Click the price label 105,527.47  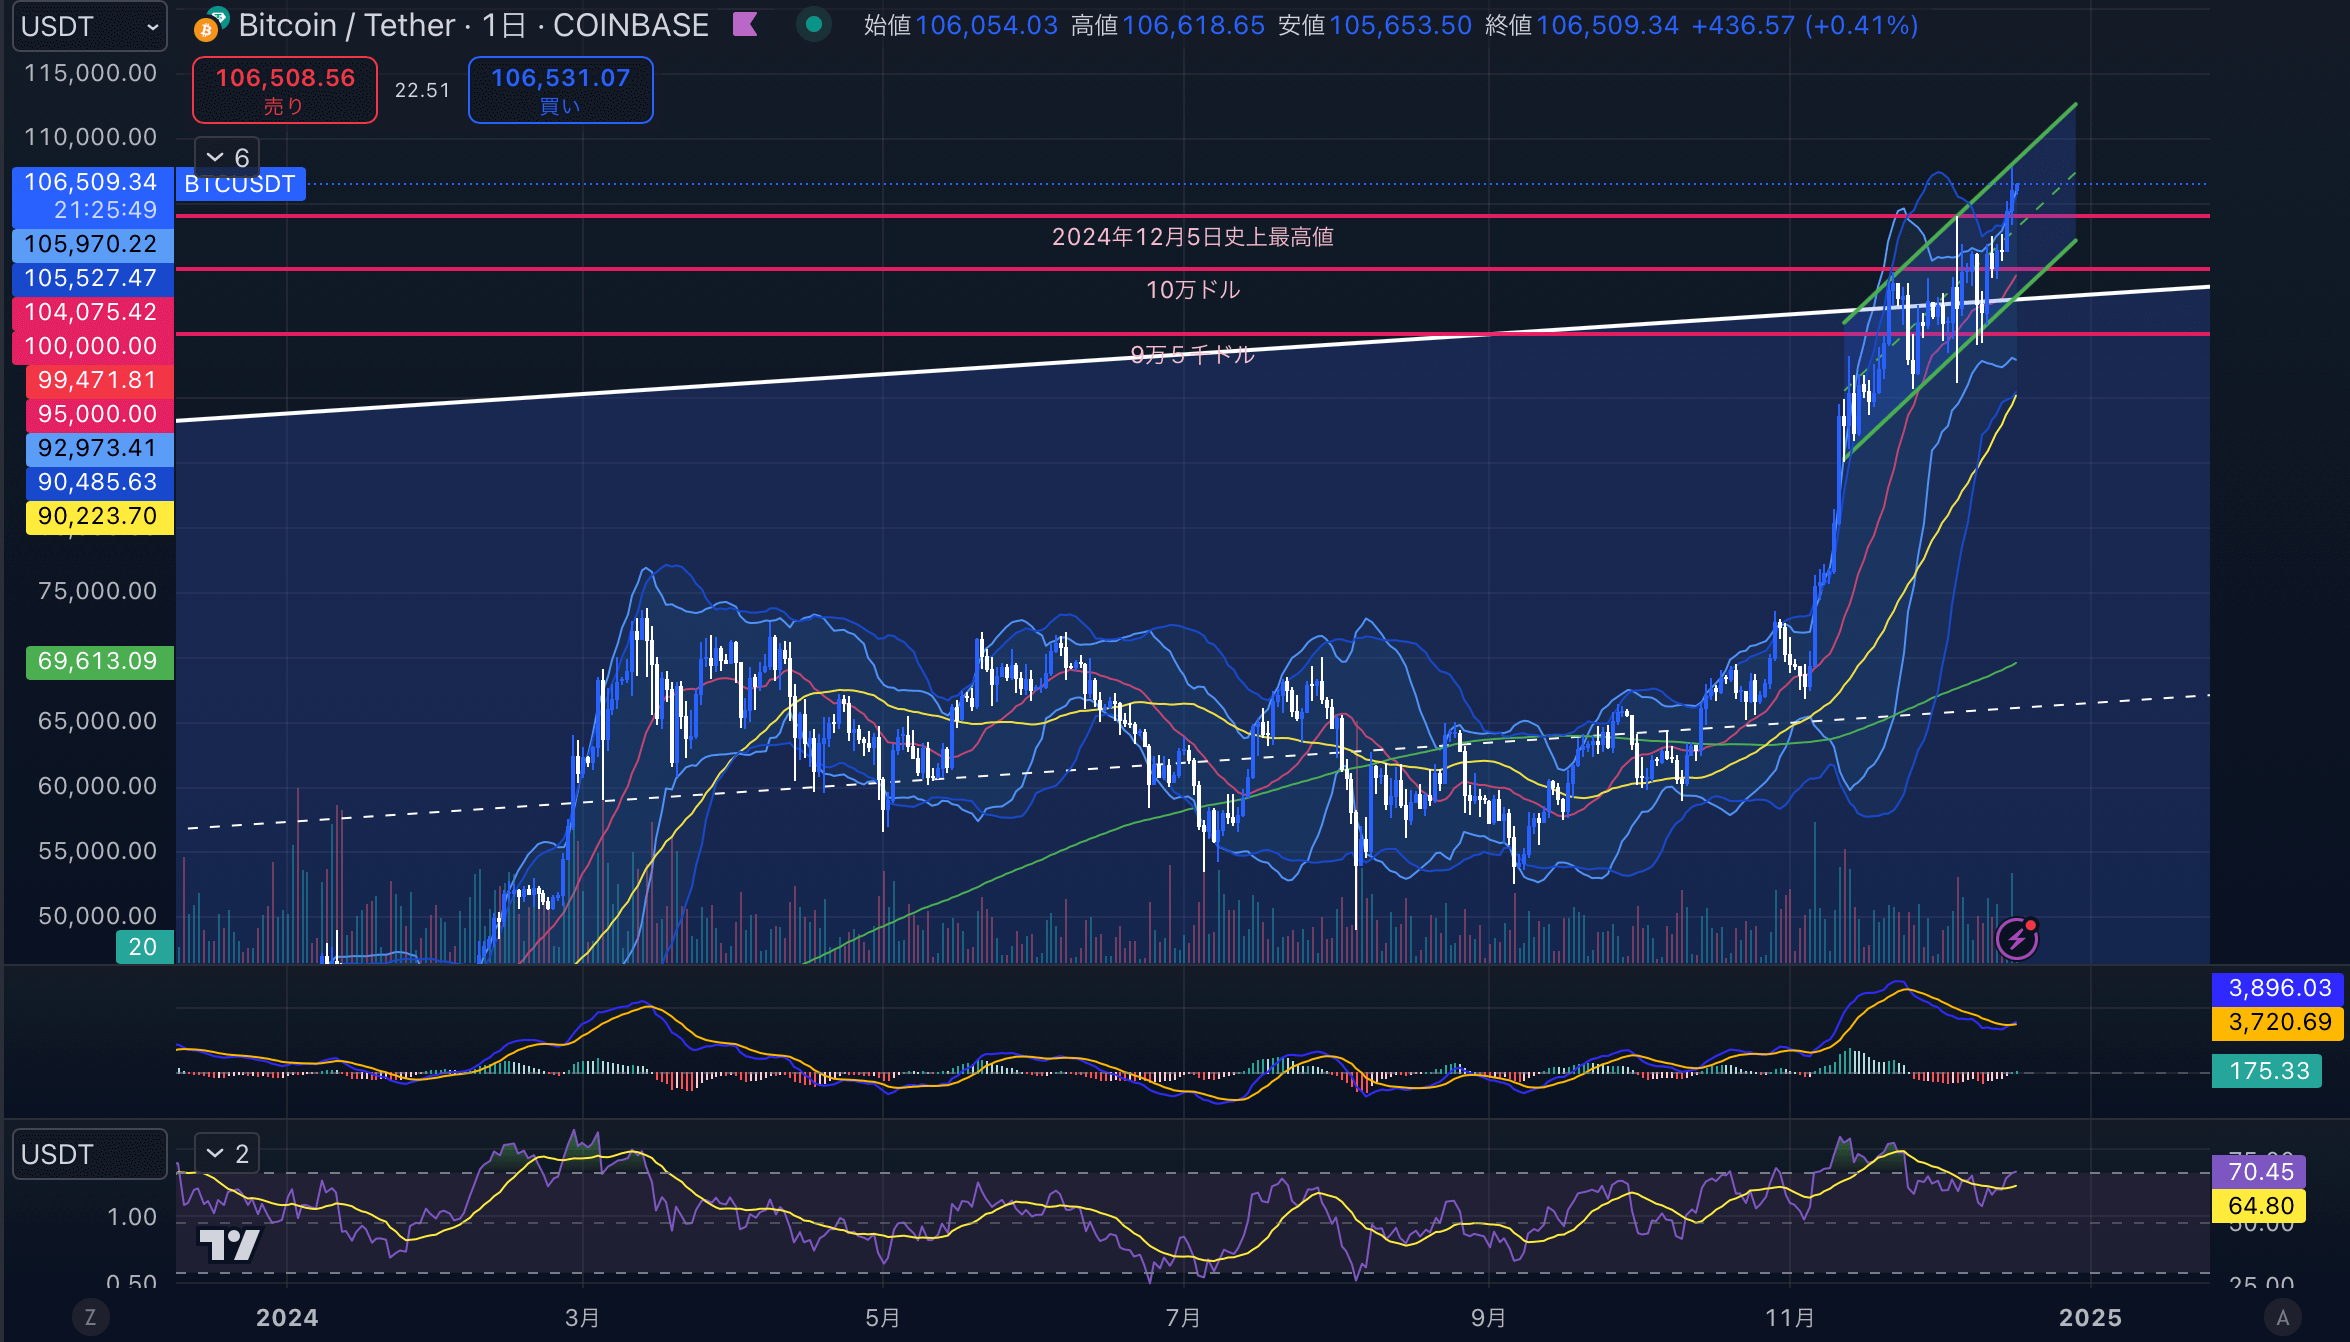tap(92, 278)
